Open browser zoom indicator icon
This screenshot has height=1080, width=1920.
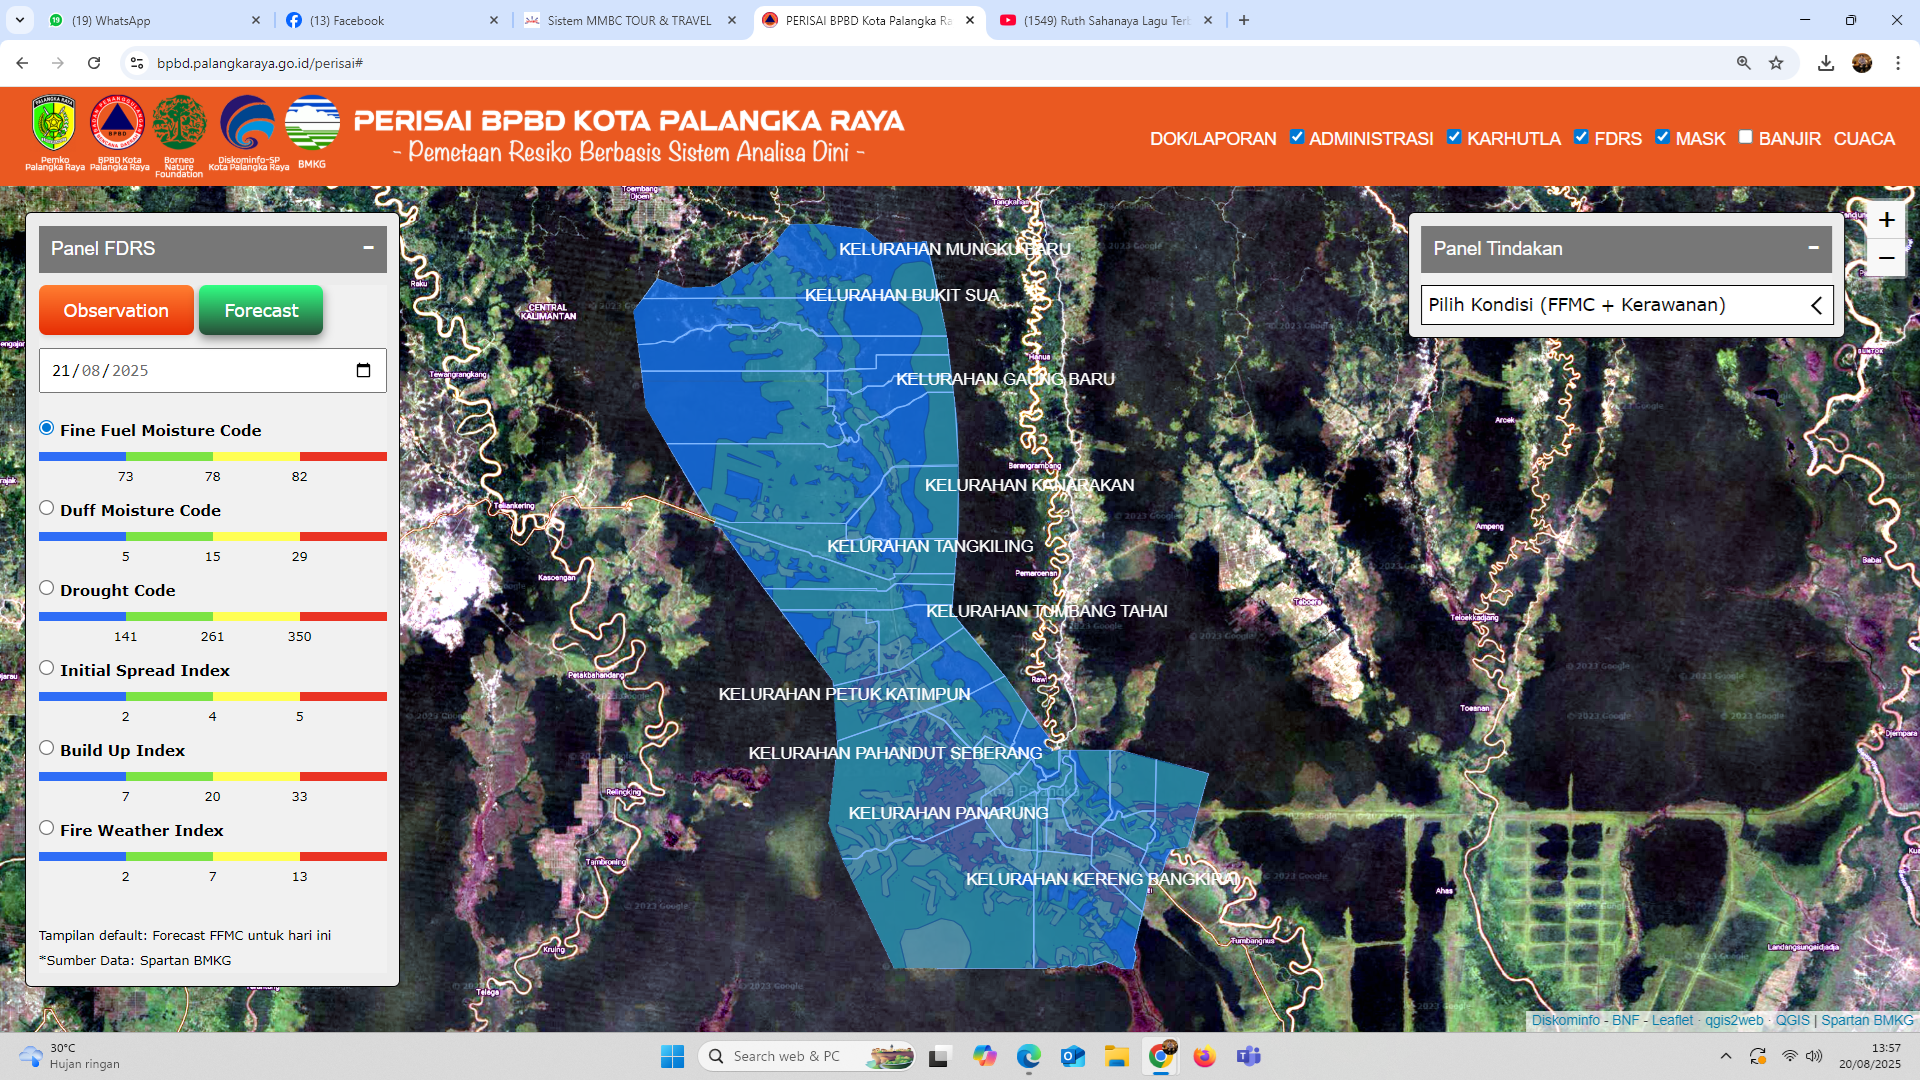coord(1744,63)
